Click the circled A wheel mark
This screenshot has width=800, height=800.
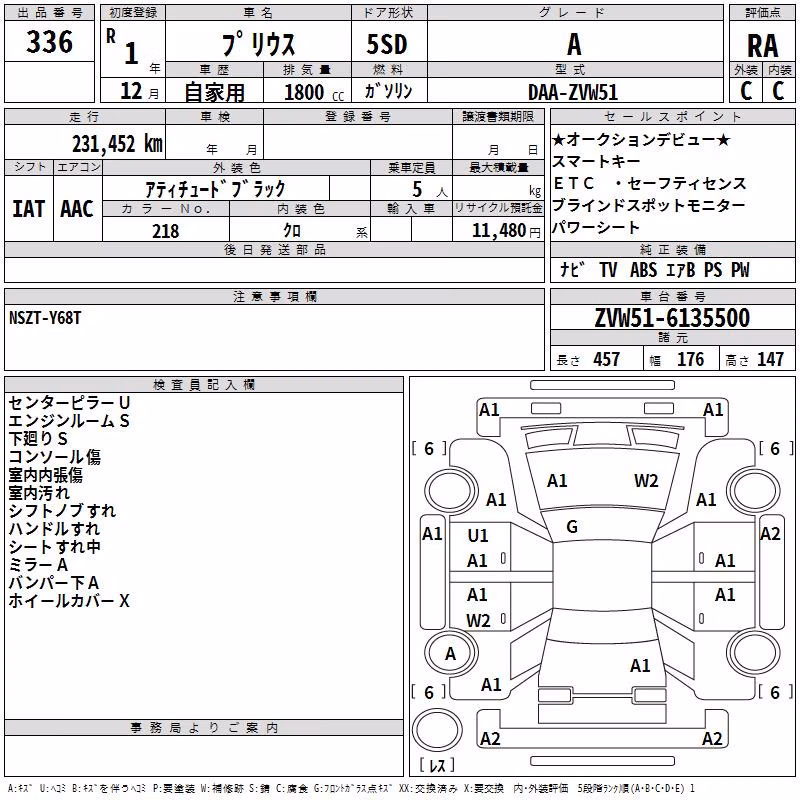coord(451,654)
